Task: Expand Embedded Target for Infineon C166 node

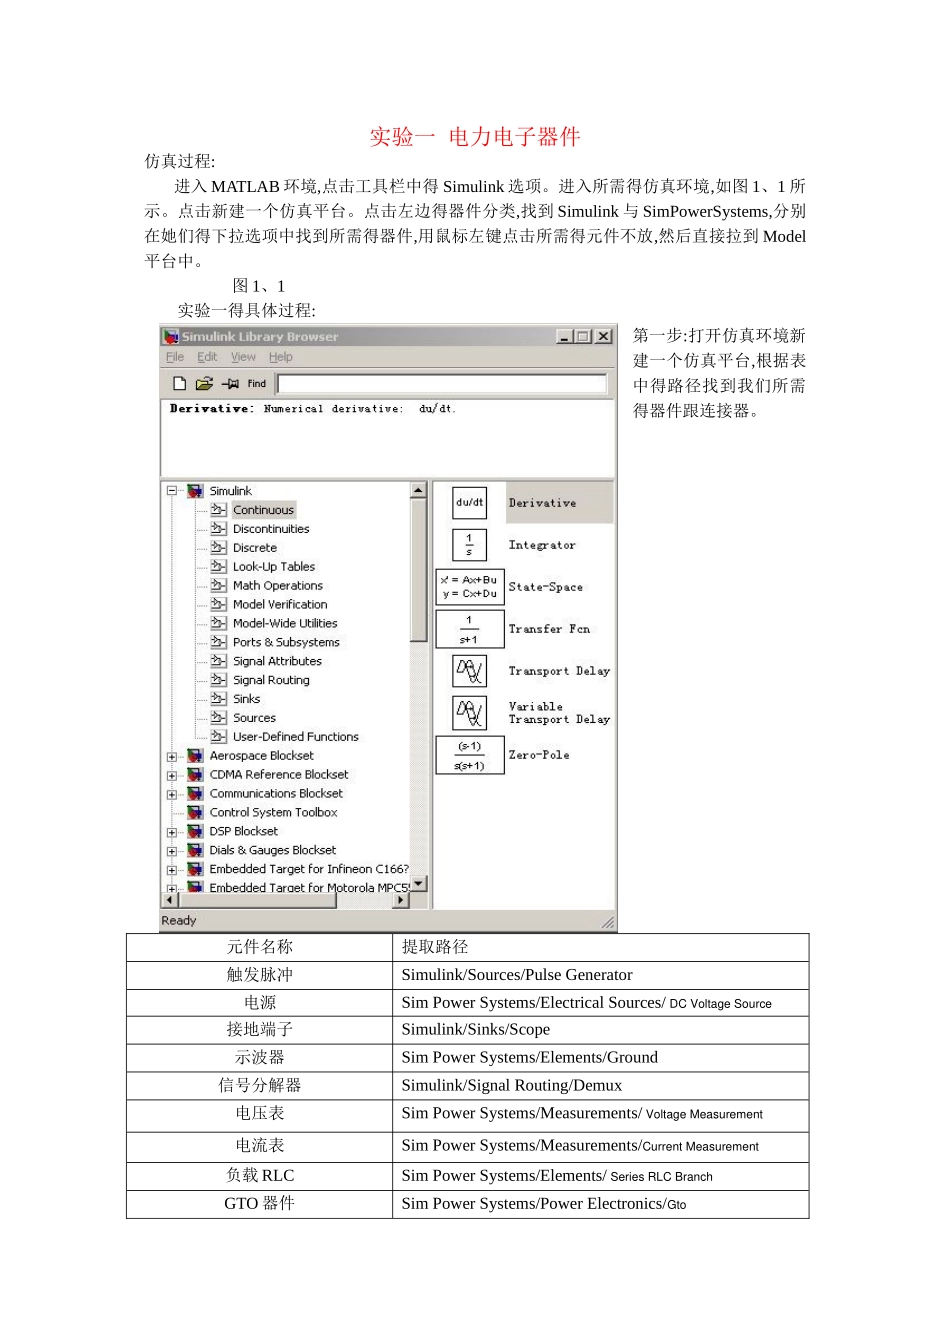Action: pos(172,870)
